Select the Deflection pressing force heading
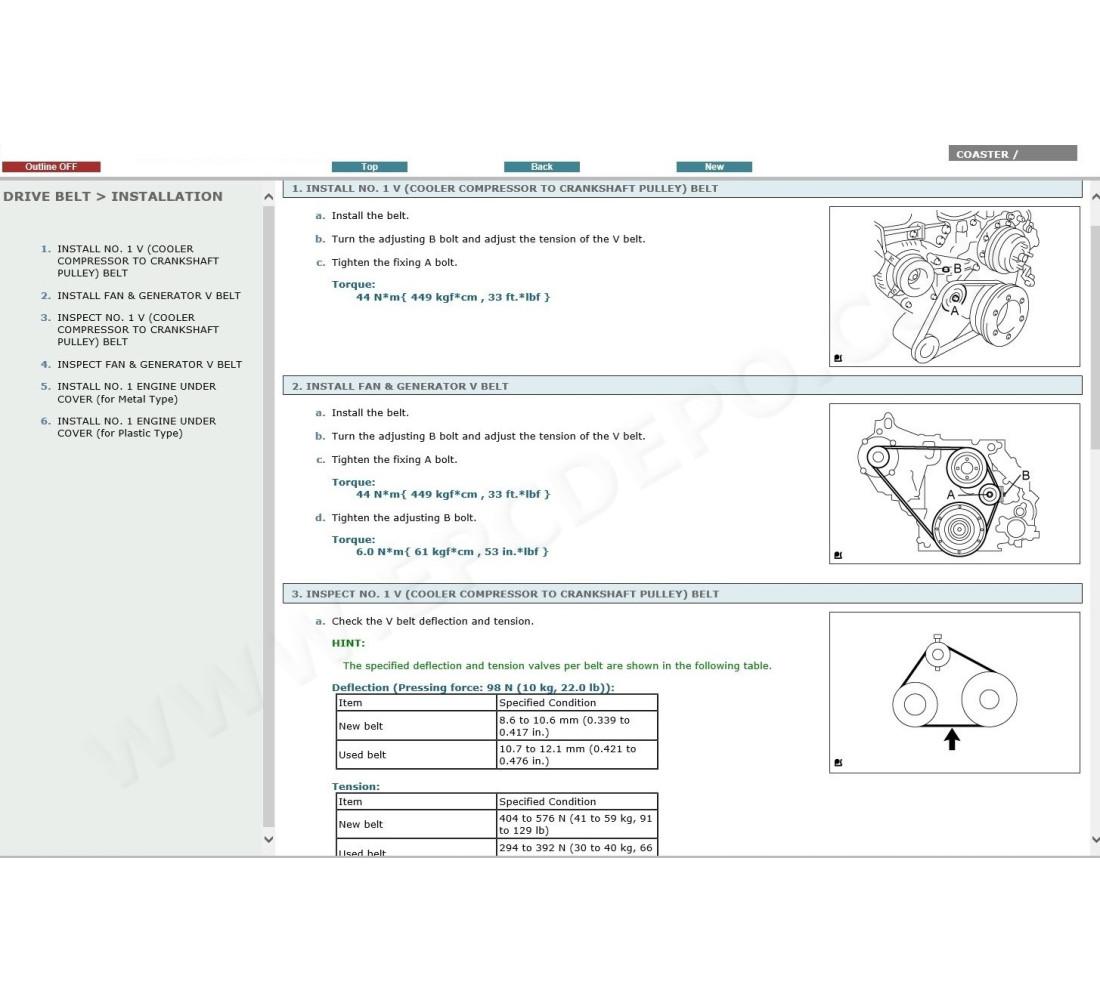The width and height of the screenshot is (1100, 1000). click(x=473, y=687)
